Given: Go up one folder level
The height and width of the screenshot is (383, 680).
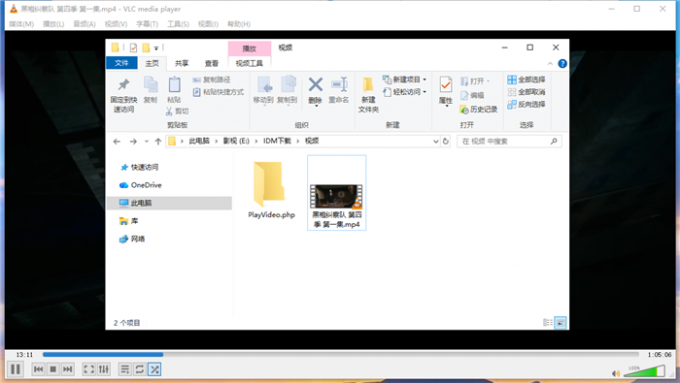Looking at the screenshot, I should (x=158, y=141).
